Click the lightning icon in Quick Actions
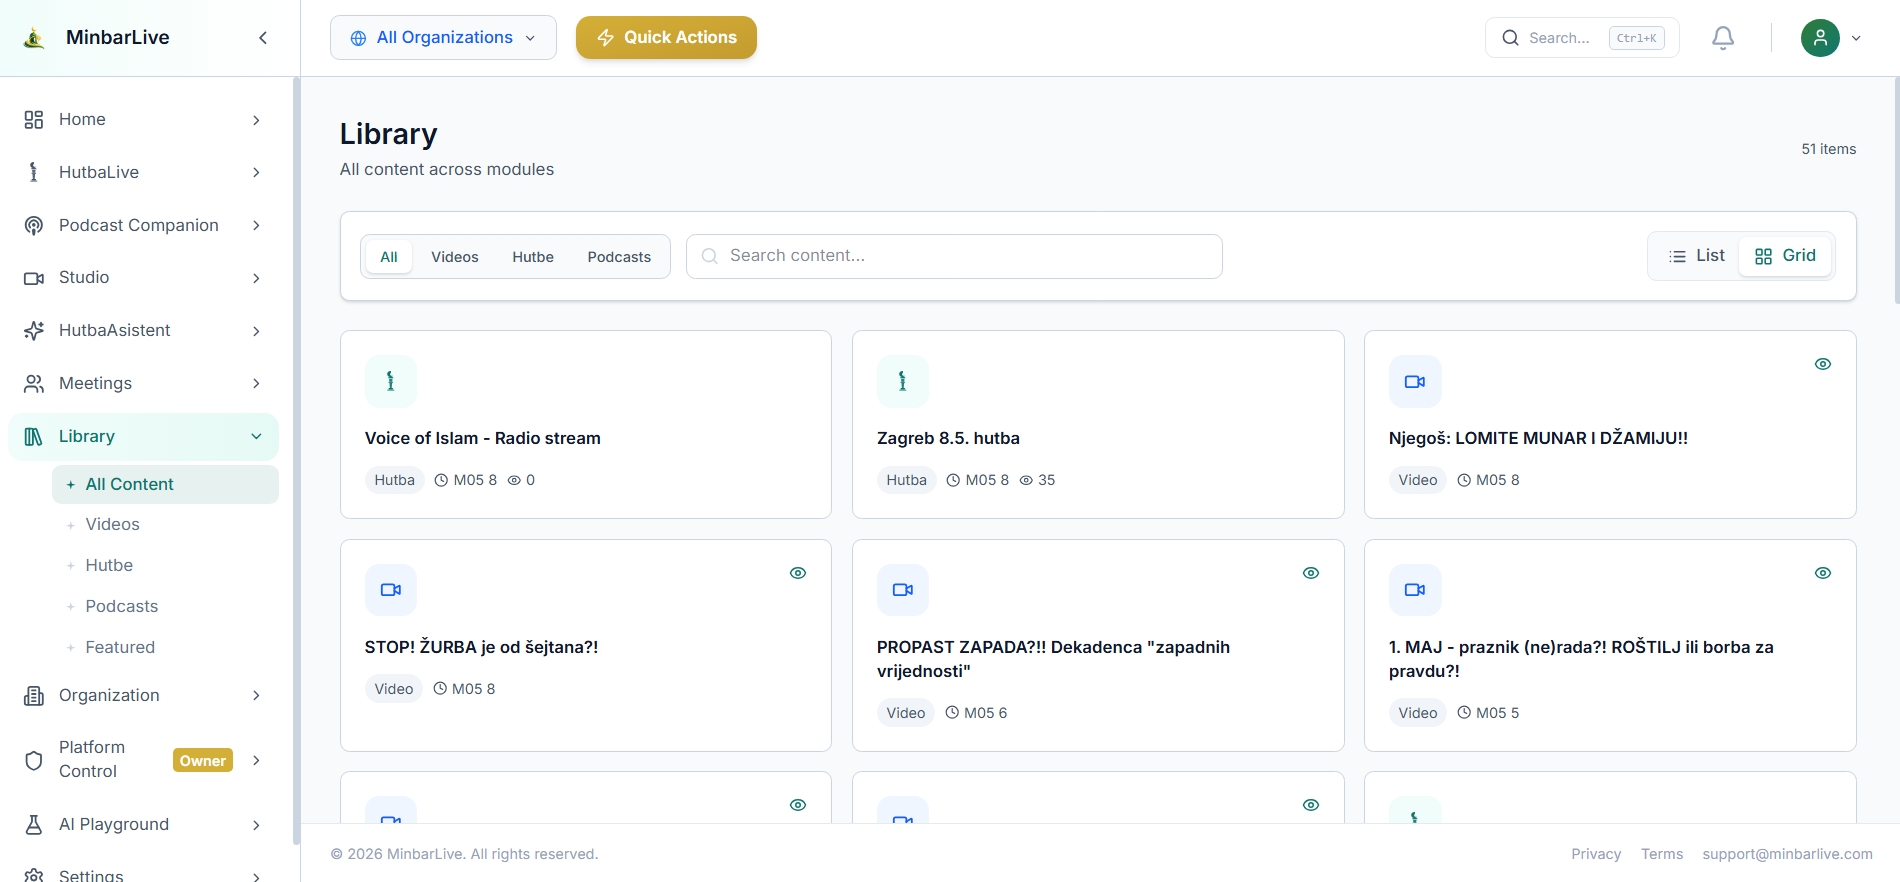The width and height of the screenshot is (1900, 882). 605,38
